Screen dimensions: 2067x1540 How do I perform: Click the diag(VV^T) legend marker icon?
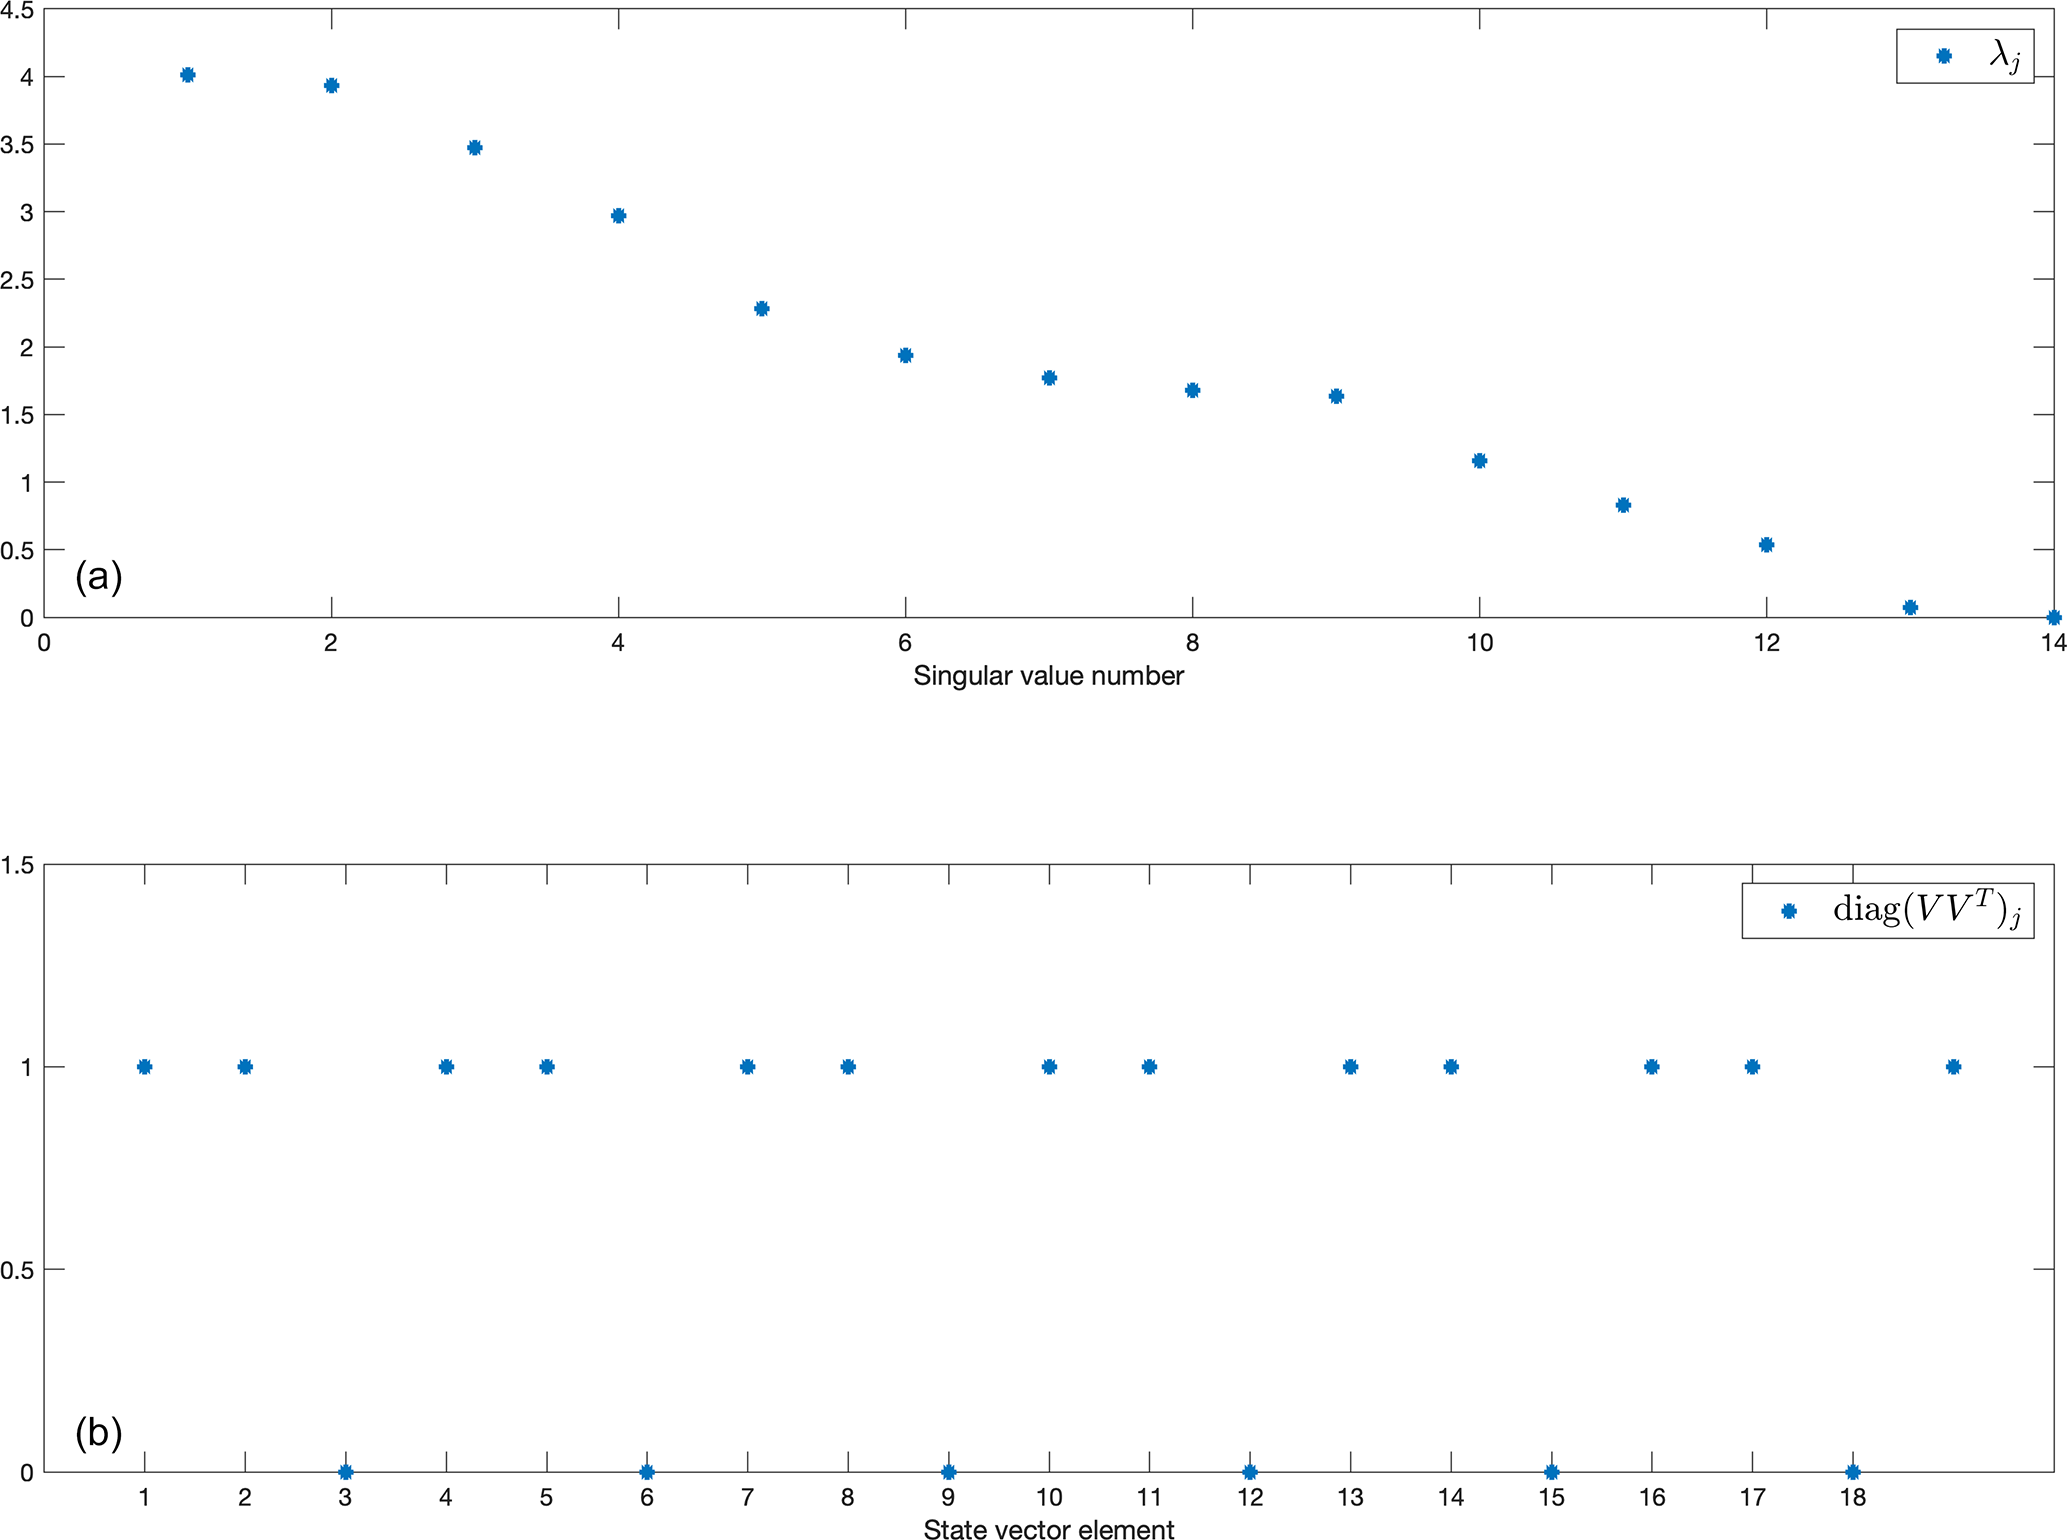(1789, 911)
